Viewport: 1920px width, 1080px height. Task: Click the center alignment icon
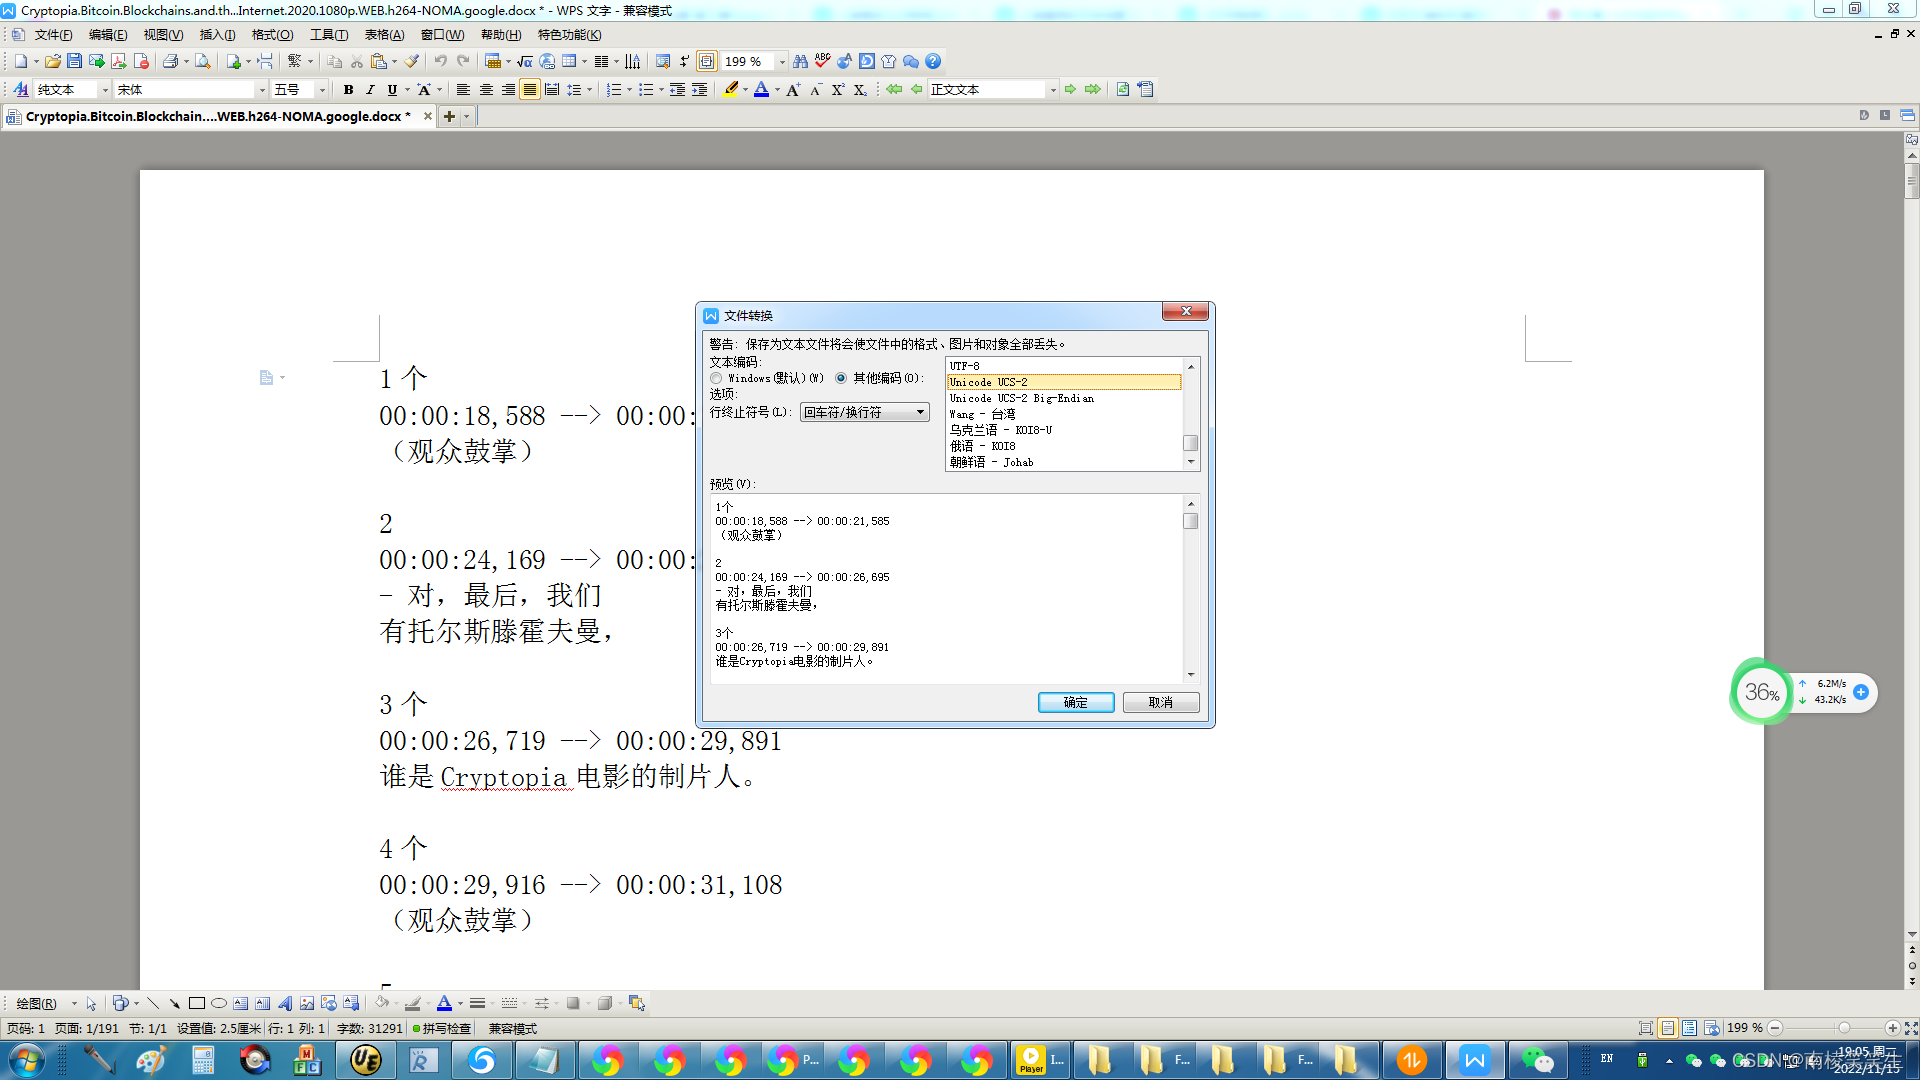click(x=486, y=89)
